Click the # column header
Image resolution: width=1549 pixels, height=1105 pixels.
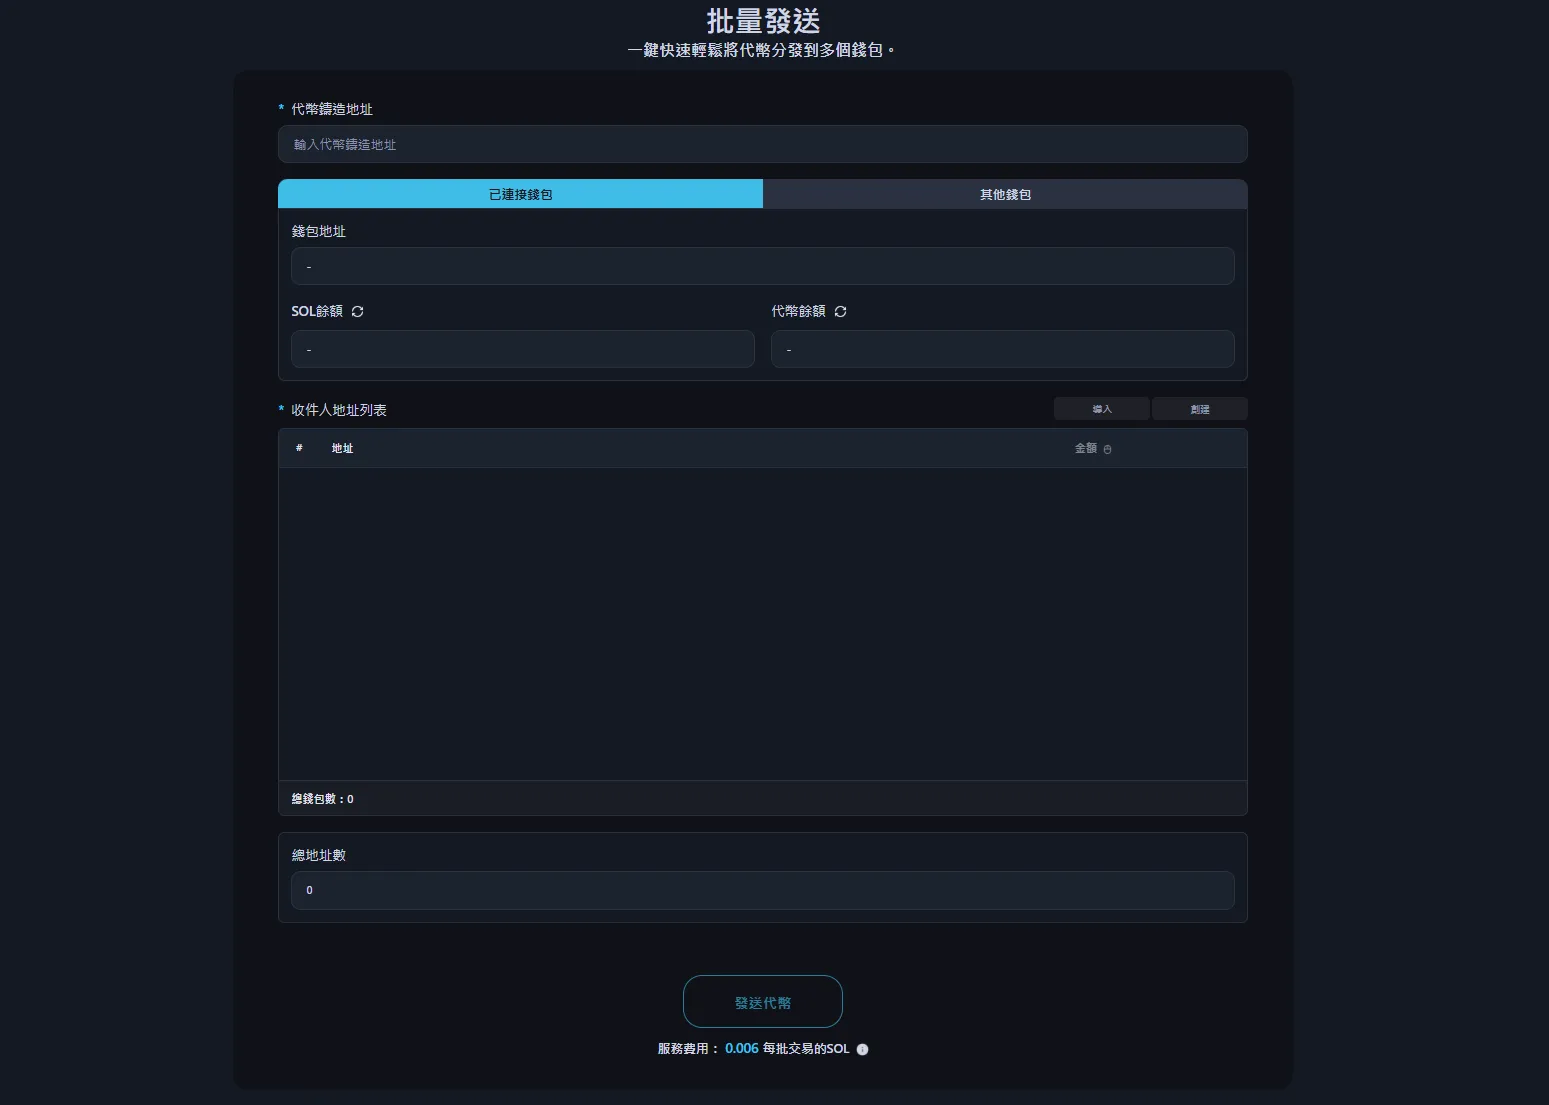pos(299,448)
